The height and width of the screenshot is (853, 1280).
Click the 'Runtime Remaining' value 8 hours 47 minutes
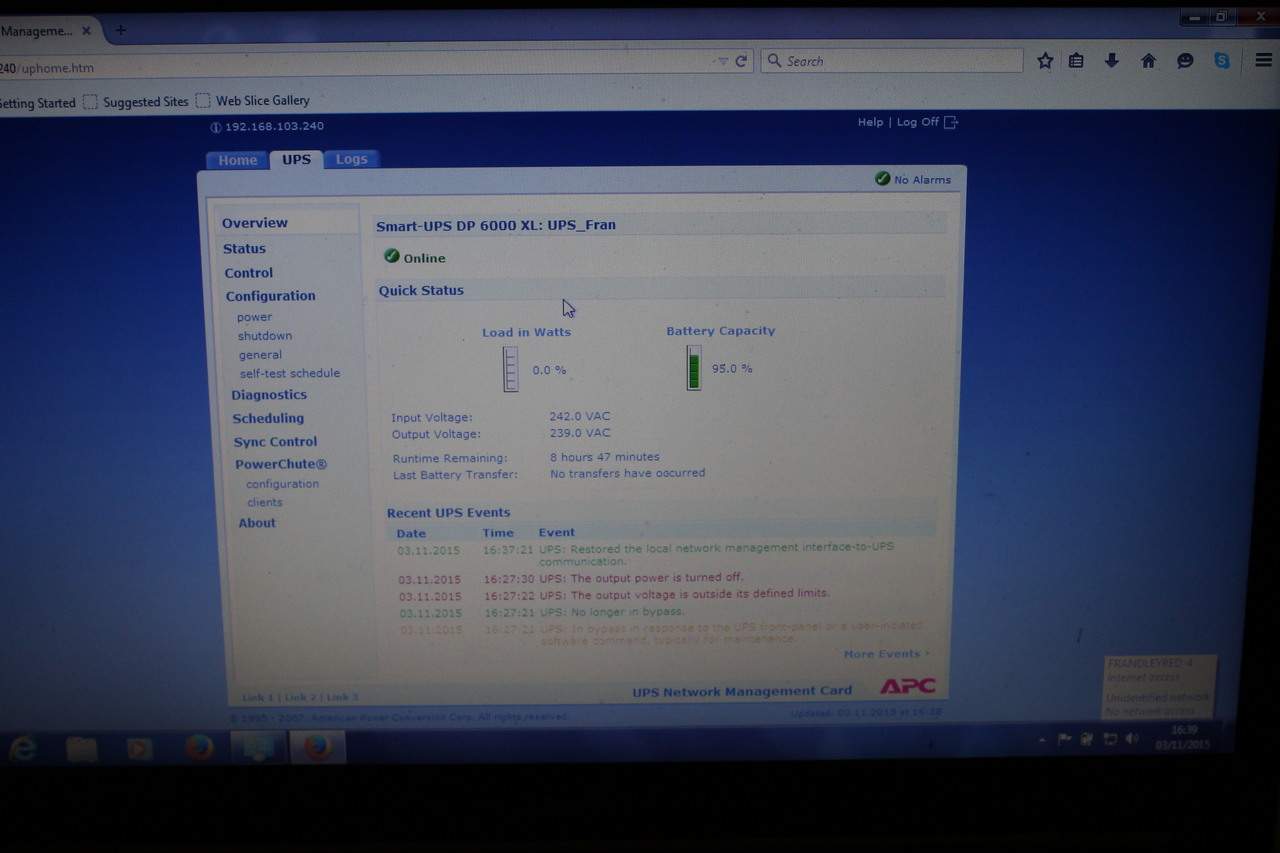(x=604, y=457)
